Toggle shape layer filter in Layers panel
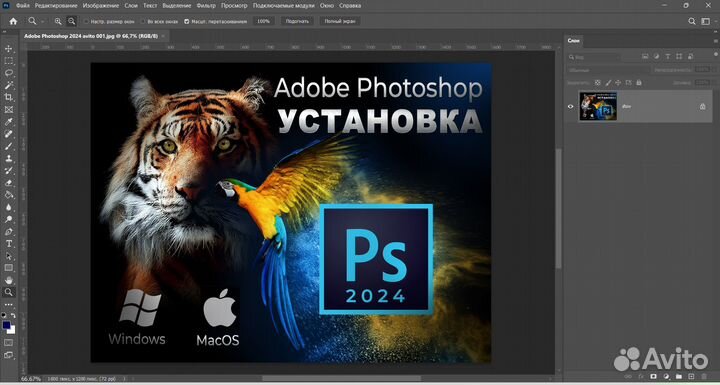Image resolution: width=720 pixels, height=385 pixels. tap(679, 57)
